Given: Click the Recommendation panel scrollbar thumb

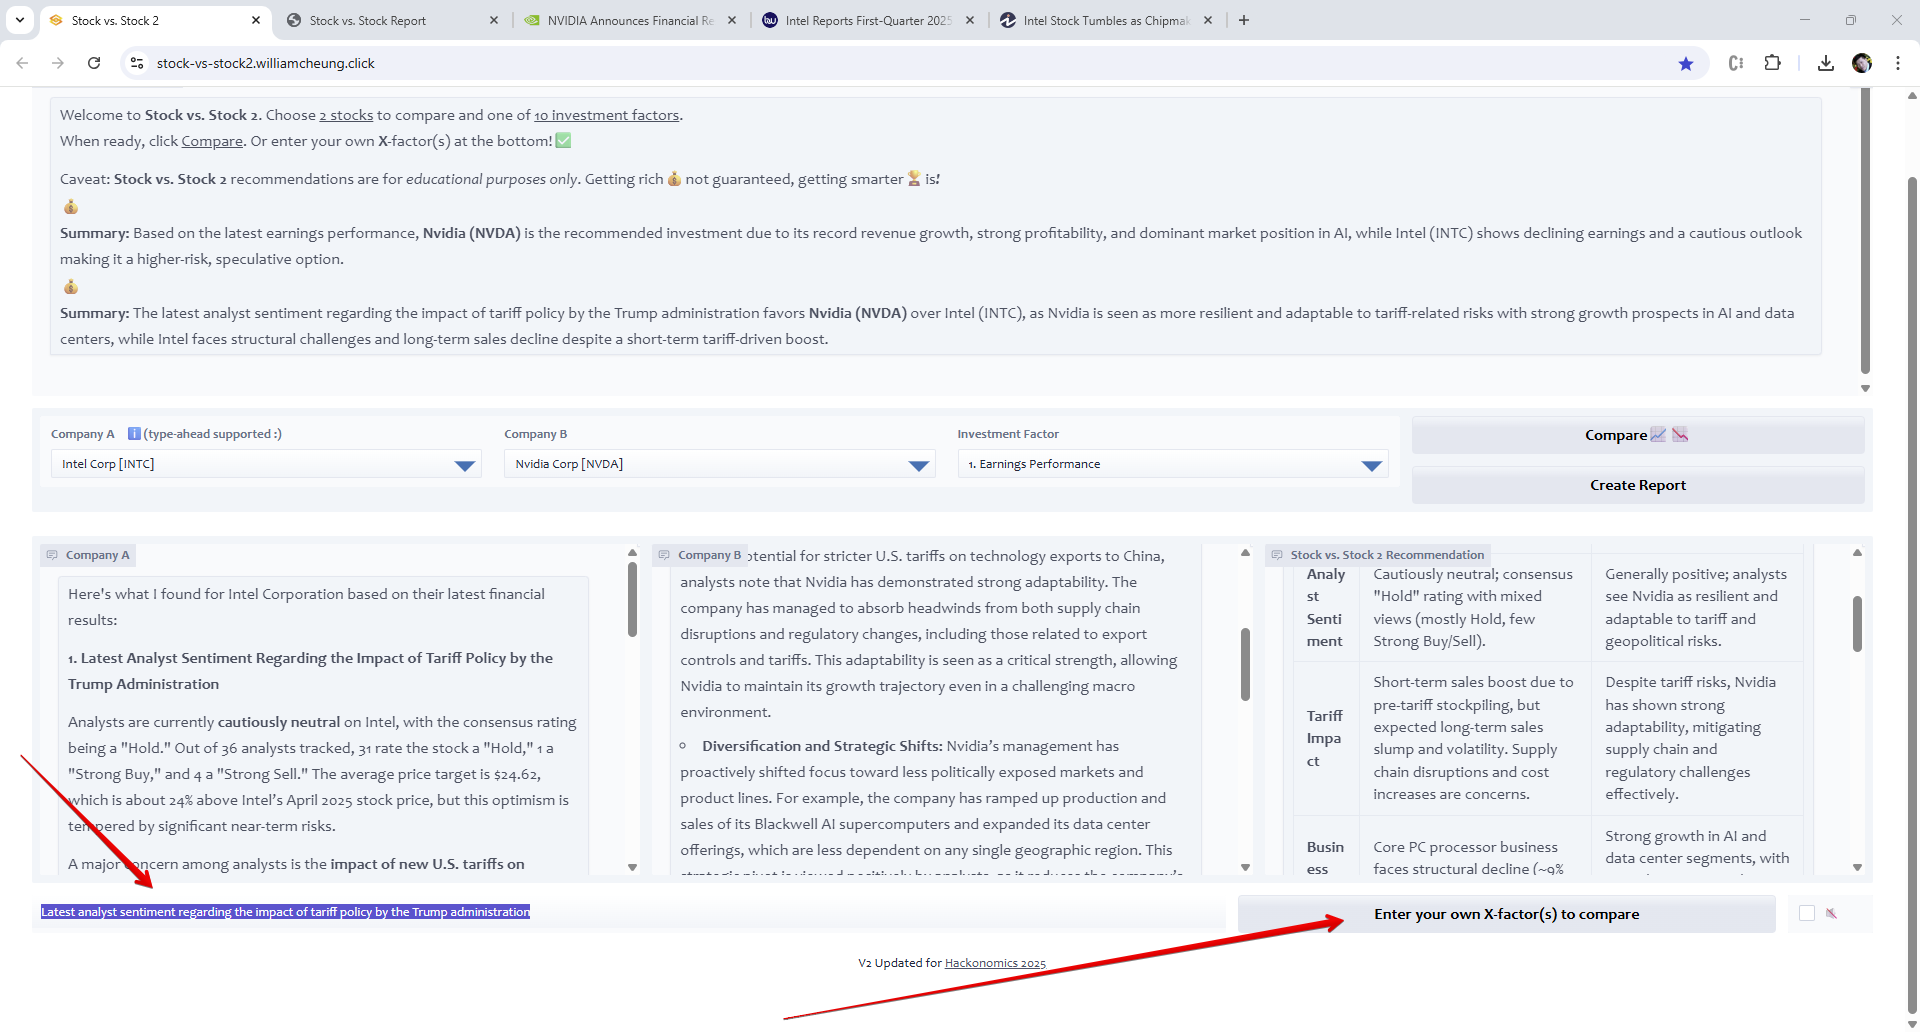Looking at the screenshot, I should point(1857,624).
